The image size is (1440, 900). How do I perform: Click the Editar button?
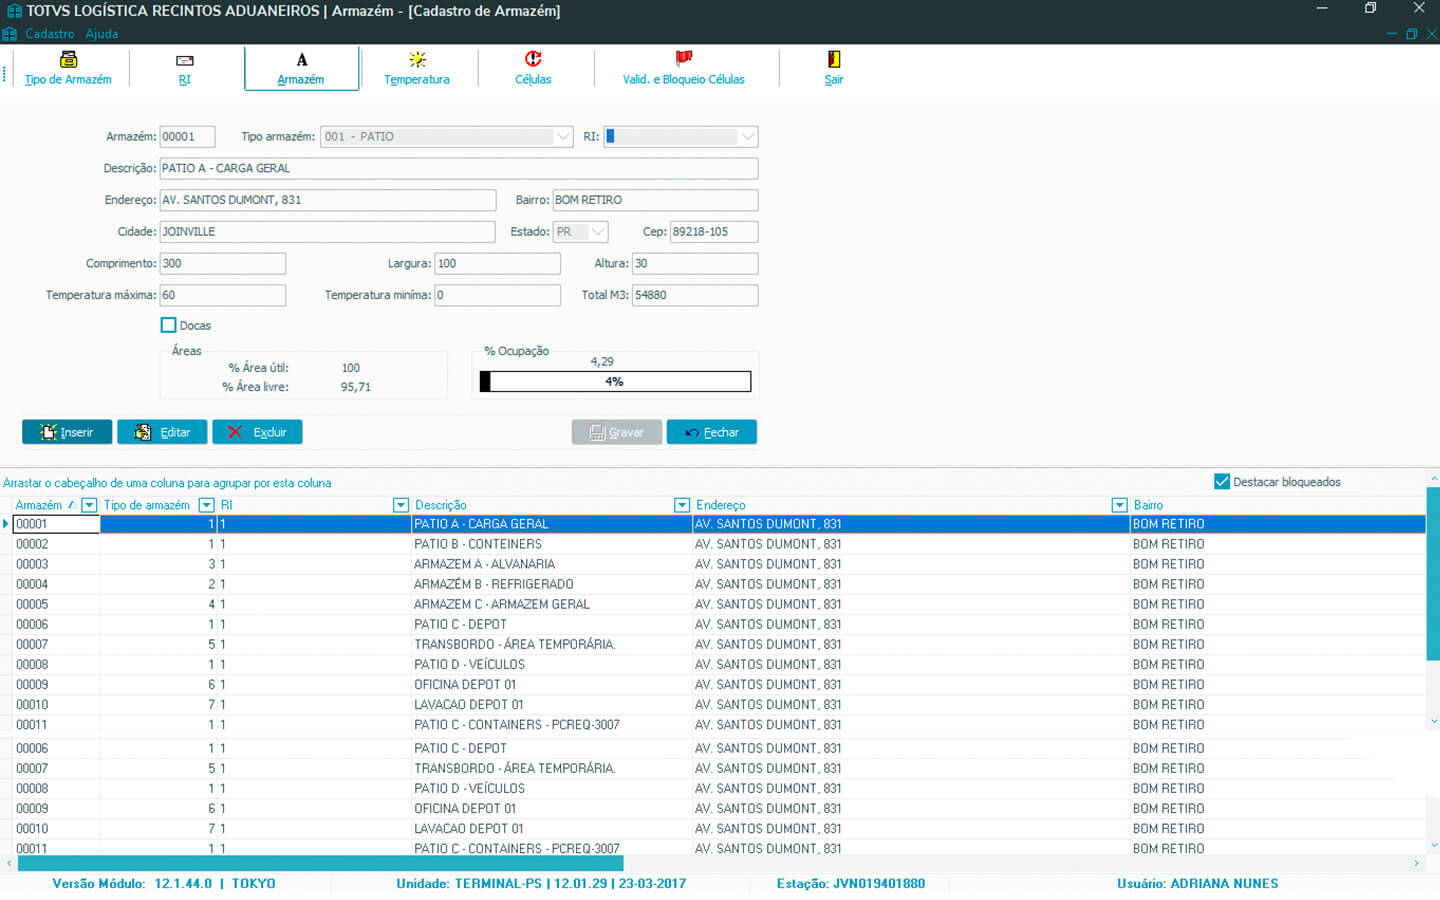pyautogui.click(x=162, y=432)
